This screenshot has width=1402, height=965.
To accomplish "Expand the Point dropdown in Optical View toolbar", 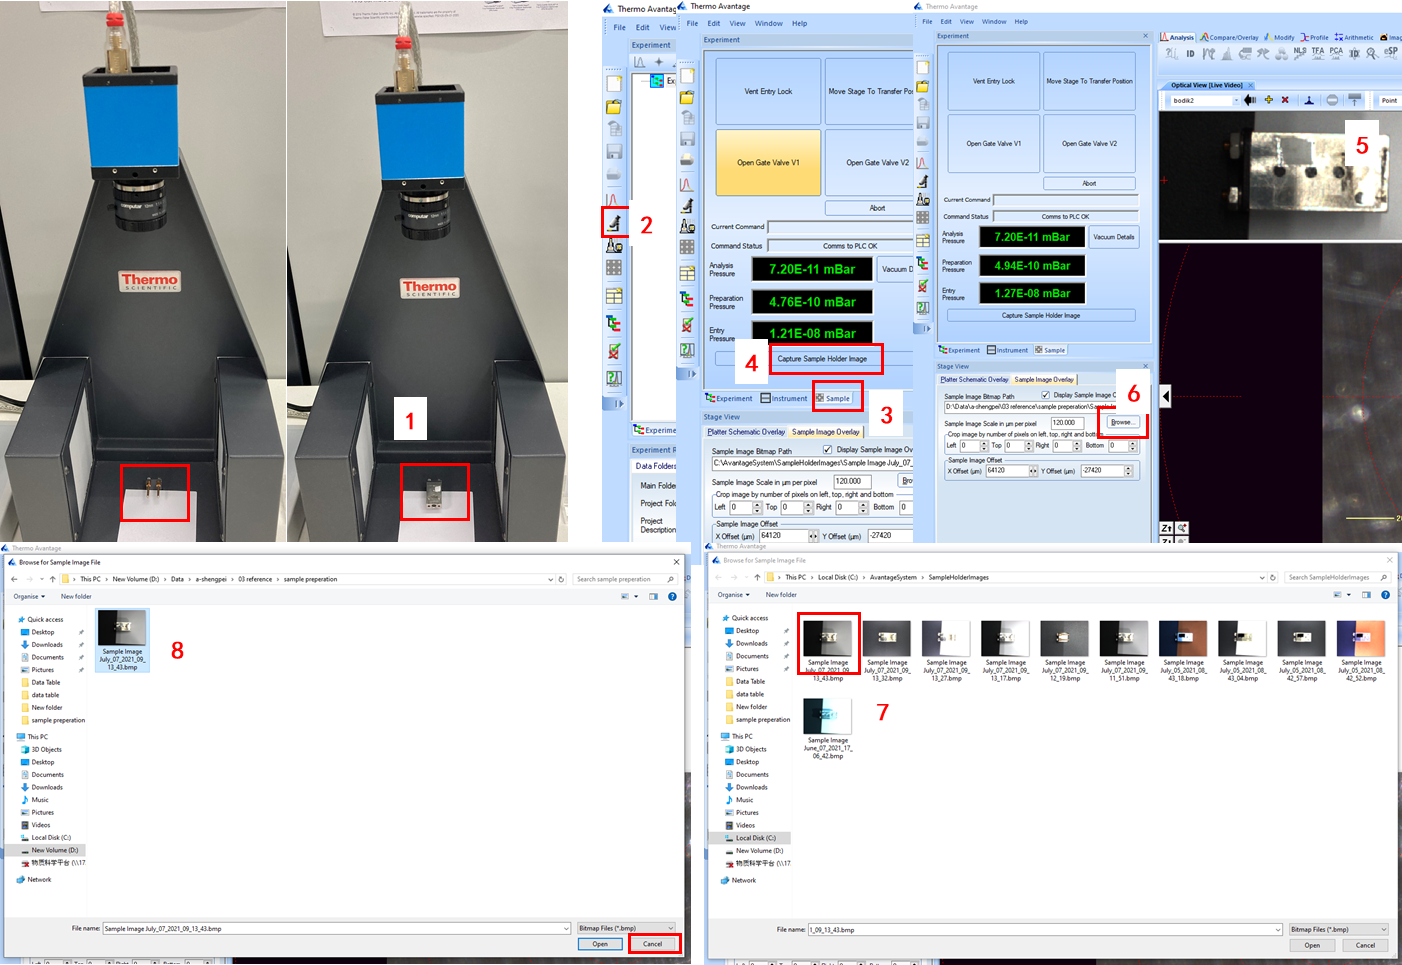I will point(1389,100).
